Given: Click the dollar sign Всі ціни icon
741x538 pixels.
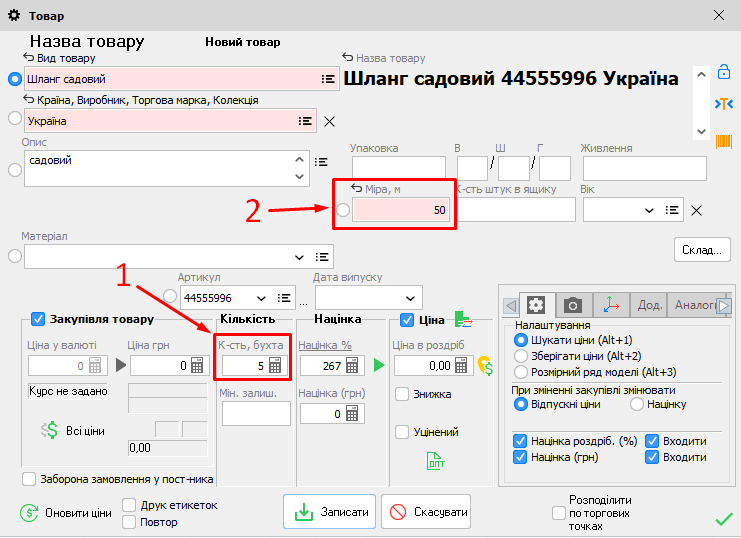Looking at the screenshot, I should [50, 430].
